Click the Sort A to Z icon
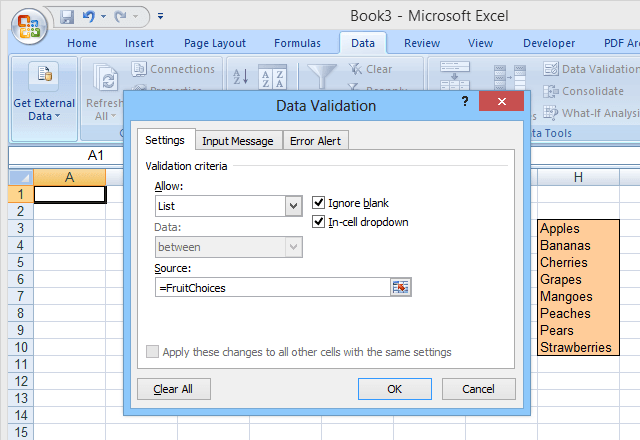The height and width of the screenshot is (440, 640). pyautogui.click(x=241, y=78)
